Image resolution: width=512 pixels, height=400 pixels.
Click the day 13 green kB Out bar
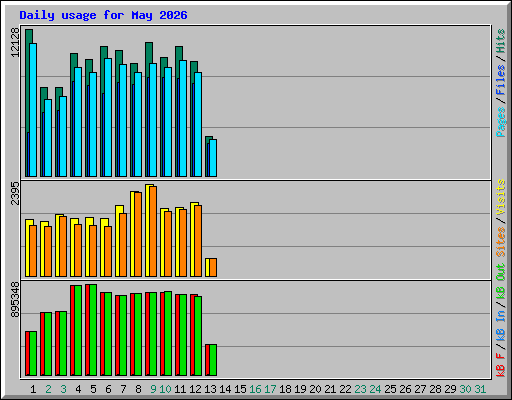213,360
